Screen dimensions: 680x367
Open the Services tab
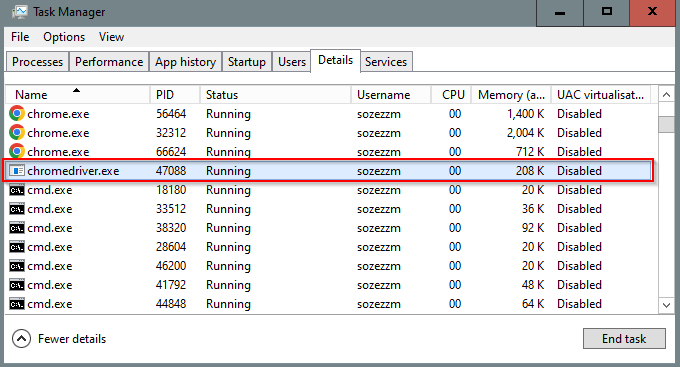[386, 62]
